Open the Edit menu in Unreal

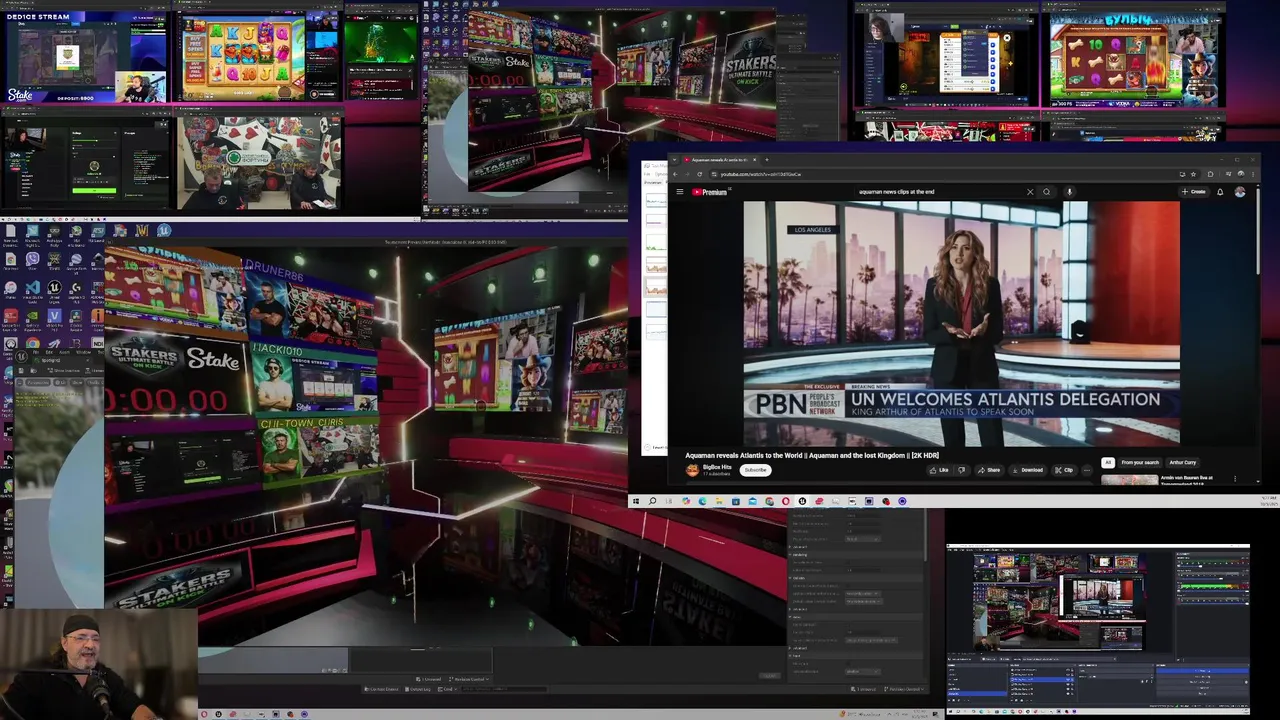pyautogui.click(x=49, y=352)
